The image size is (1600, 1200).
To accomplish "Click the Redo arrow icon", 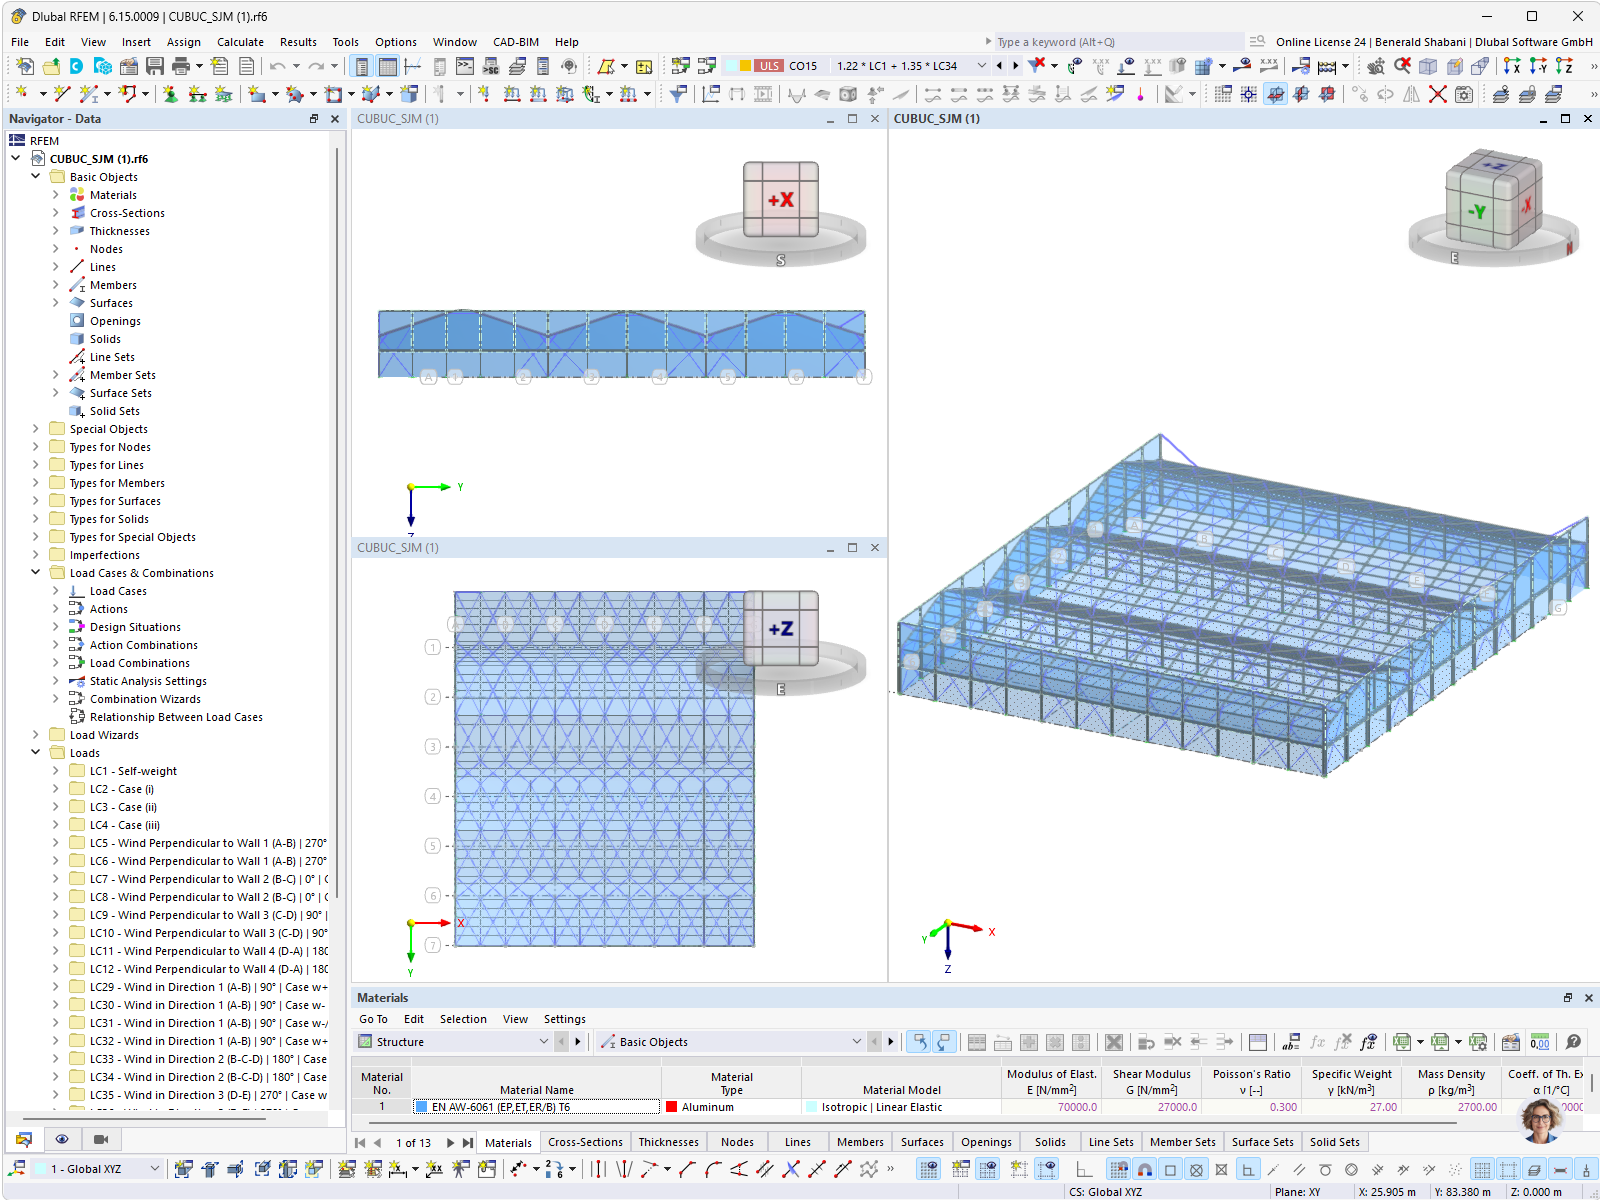I will click(316, 66).
